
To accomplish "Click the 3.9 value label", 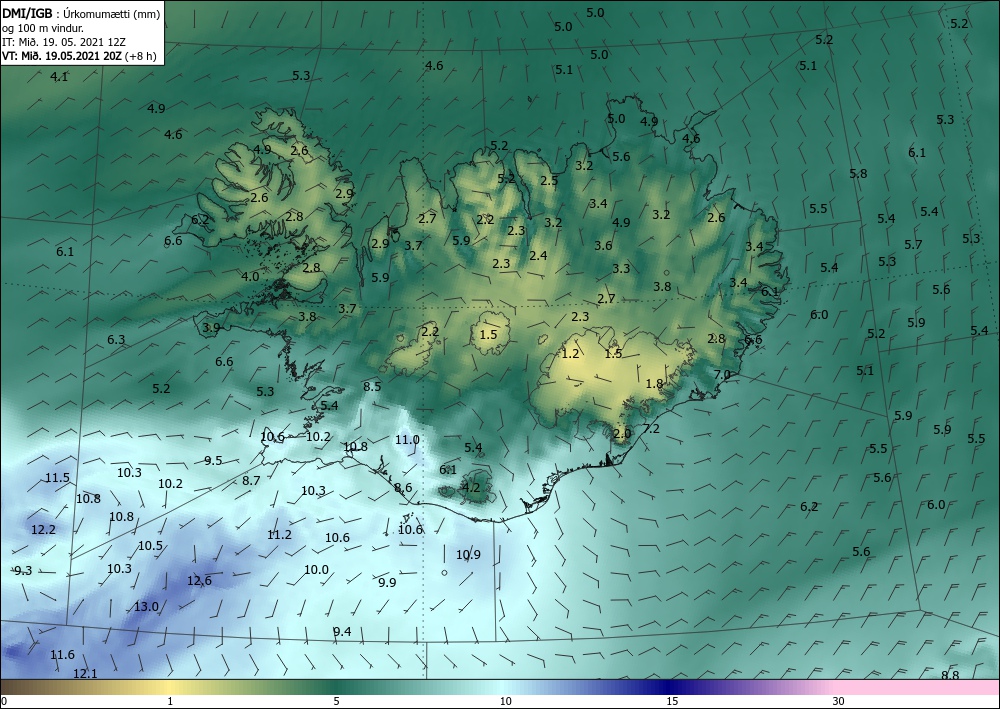I will (x=211, y=327).
